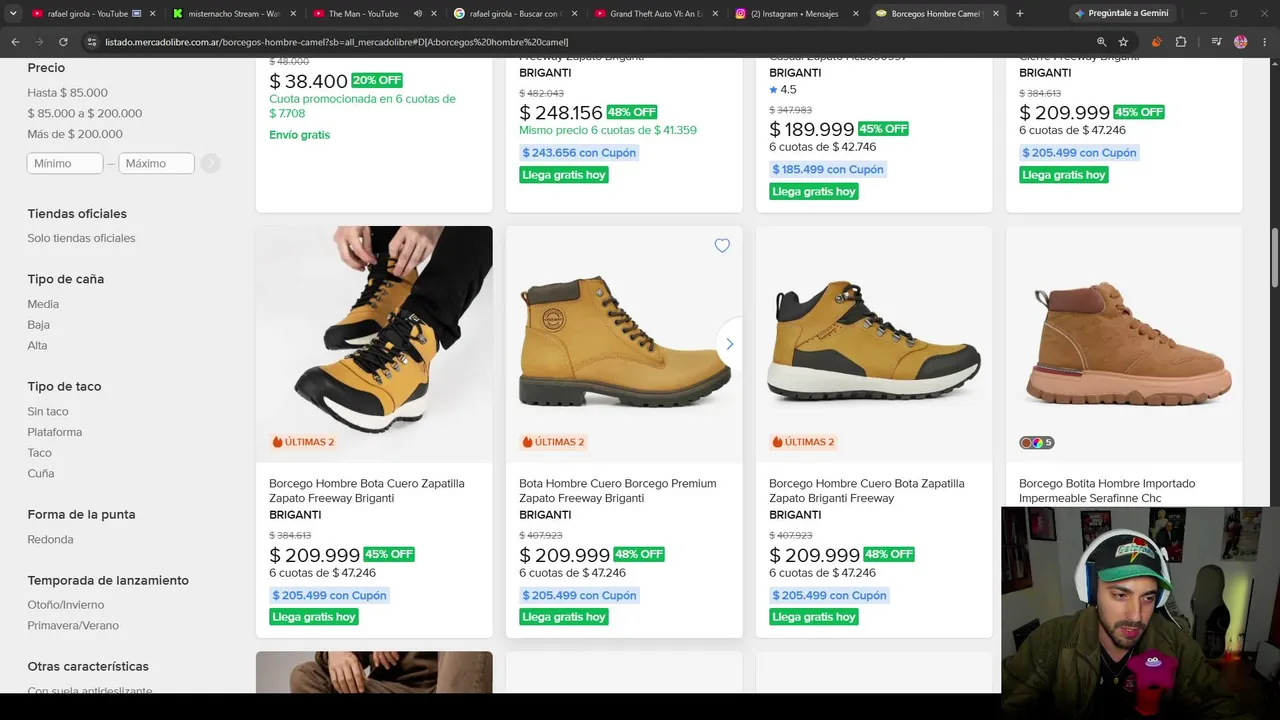Filter by price Hasta $ 85.000
This screenshot has width=1280, height=720.
coord(68,93)
